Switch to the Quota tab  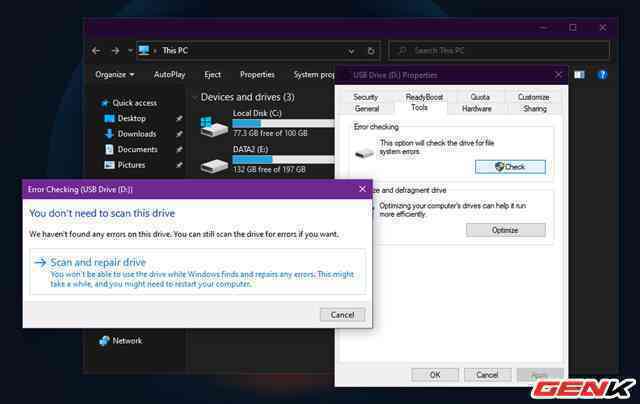480,97
